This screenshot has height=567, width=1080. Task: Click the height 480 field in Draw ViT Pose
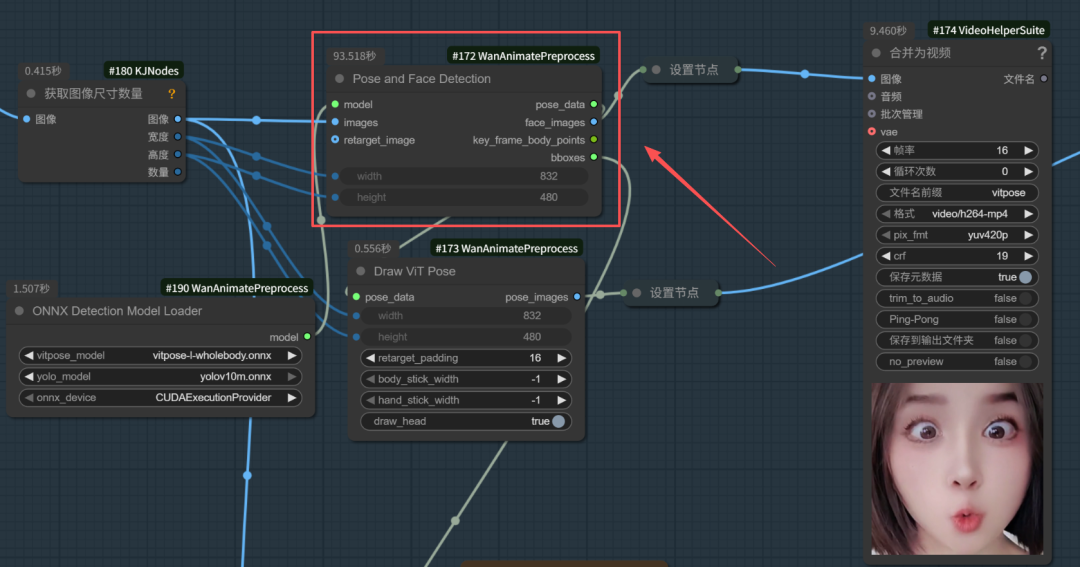tap(466, 337)
